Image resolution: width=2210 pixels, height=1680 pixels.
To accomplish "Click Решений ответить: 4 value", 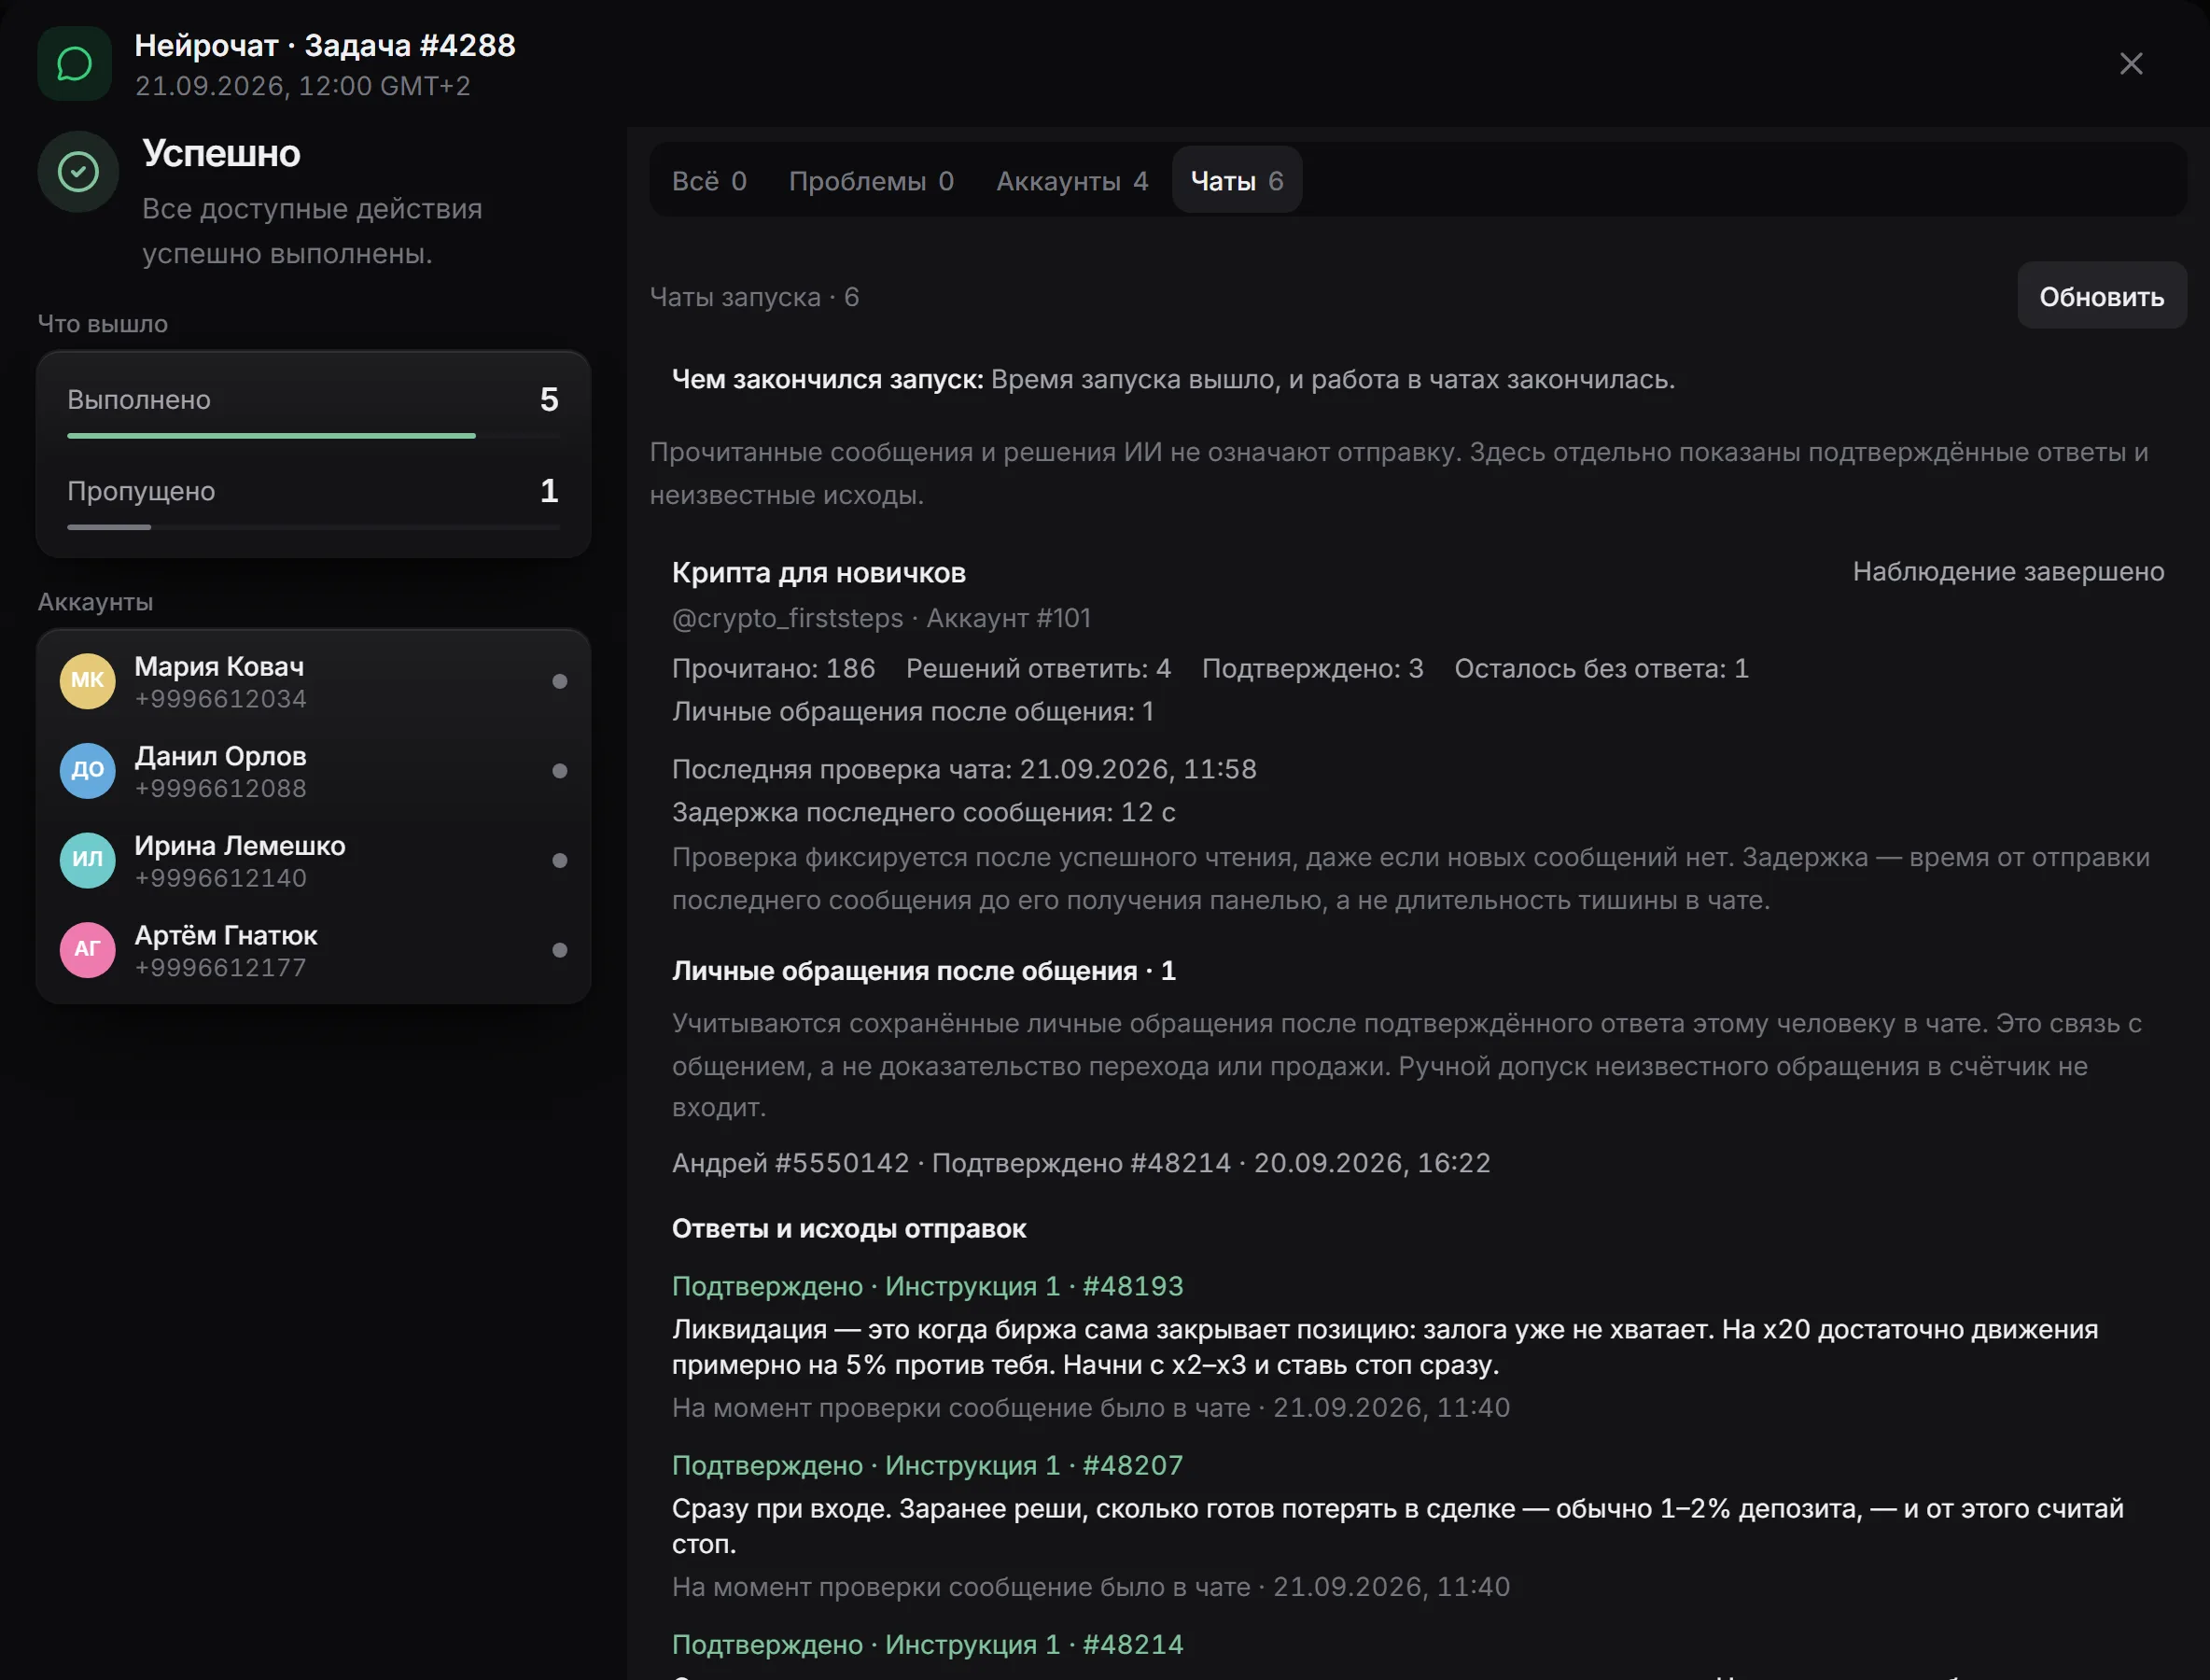I will click(1038, 668).
